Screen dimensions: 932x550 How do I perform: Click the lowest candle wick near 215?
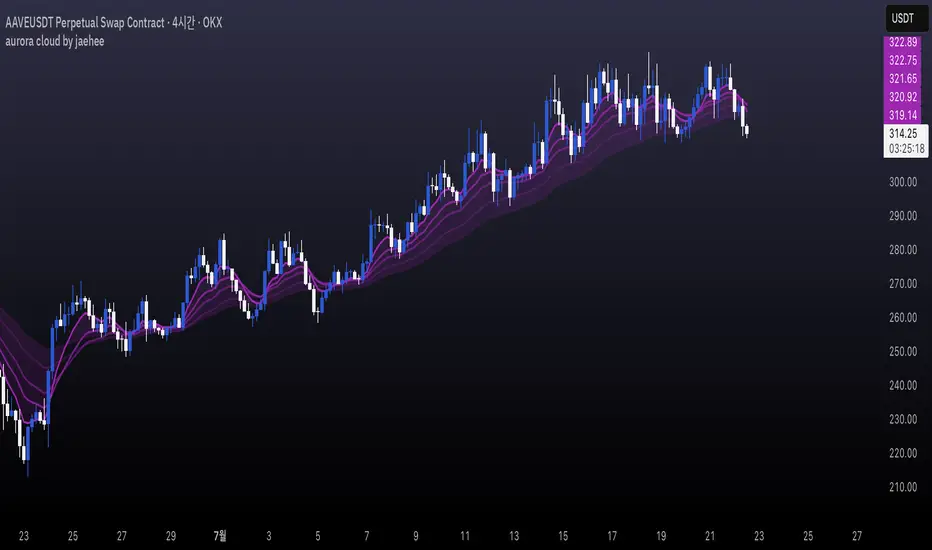tap(27, 452)
